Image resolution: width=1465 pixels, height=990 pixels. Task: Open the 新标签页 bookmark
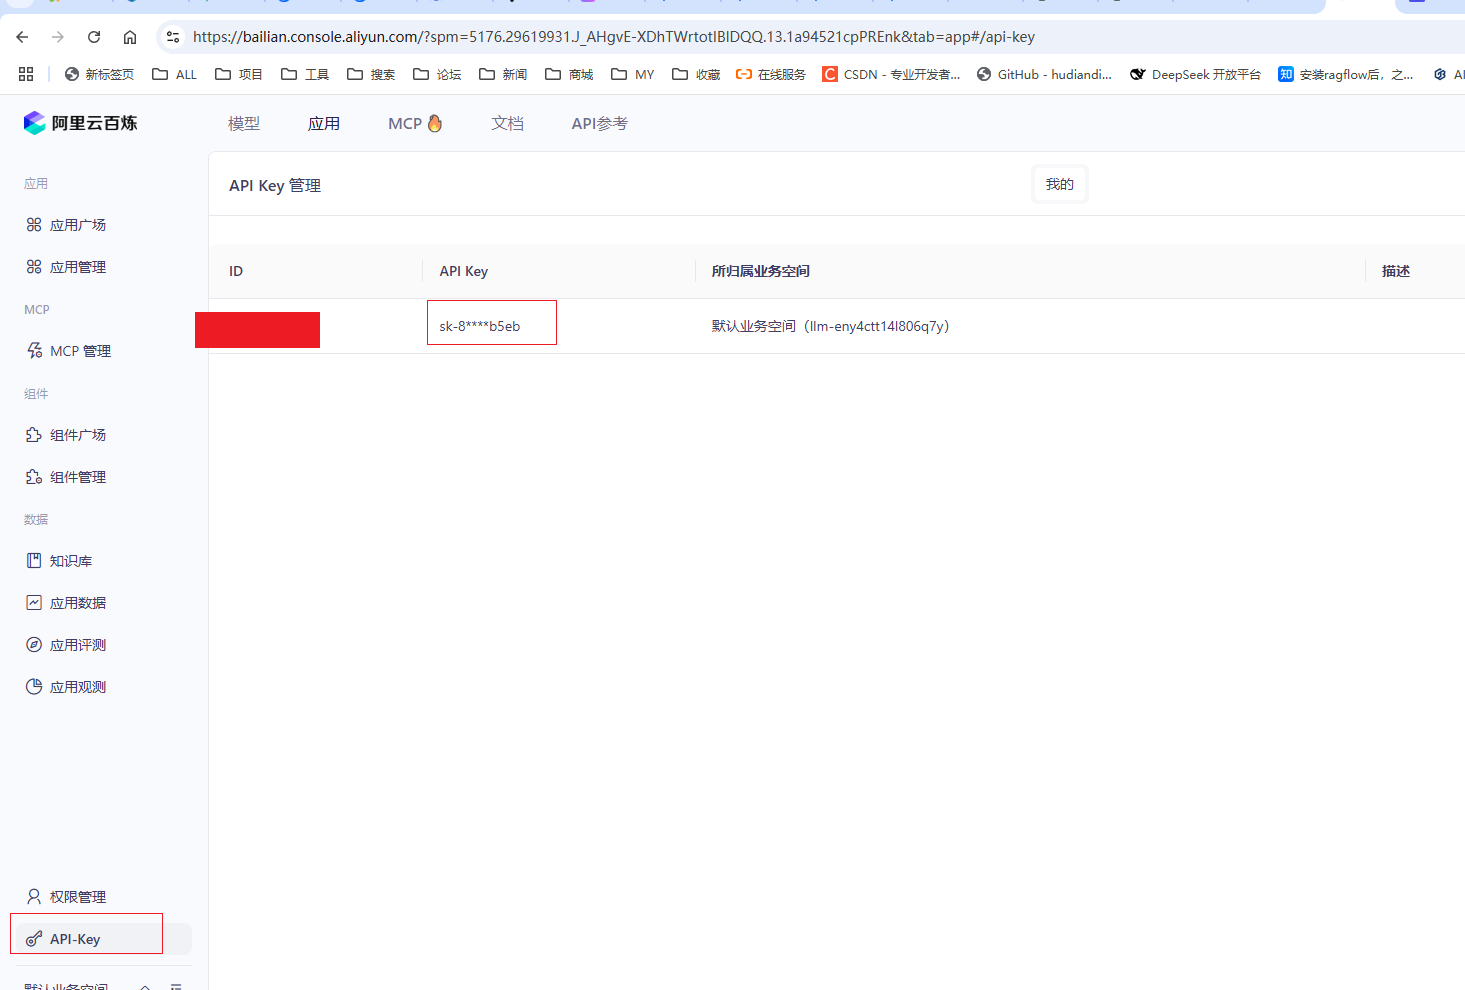(99, 74)
